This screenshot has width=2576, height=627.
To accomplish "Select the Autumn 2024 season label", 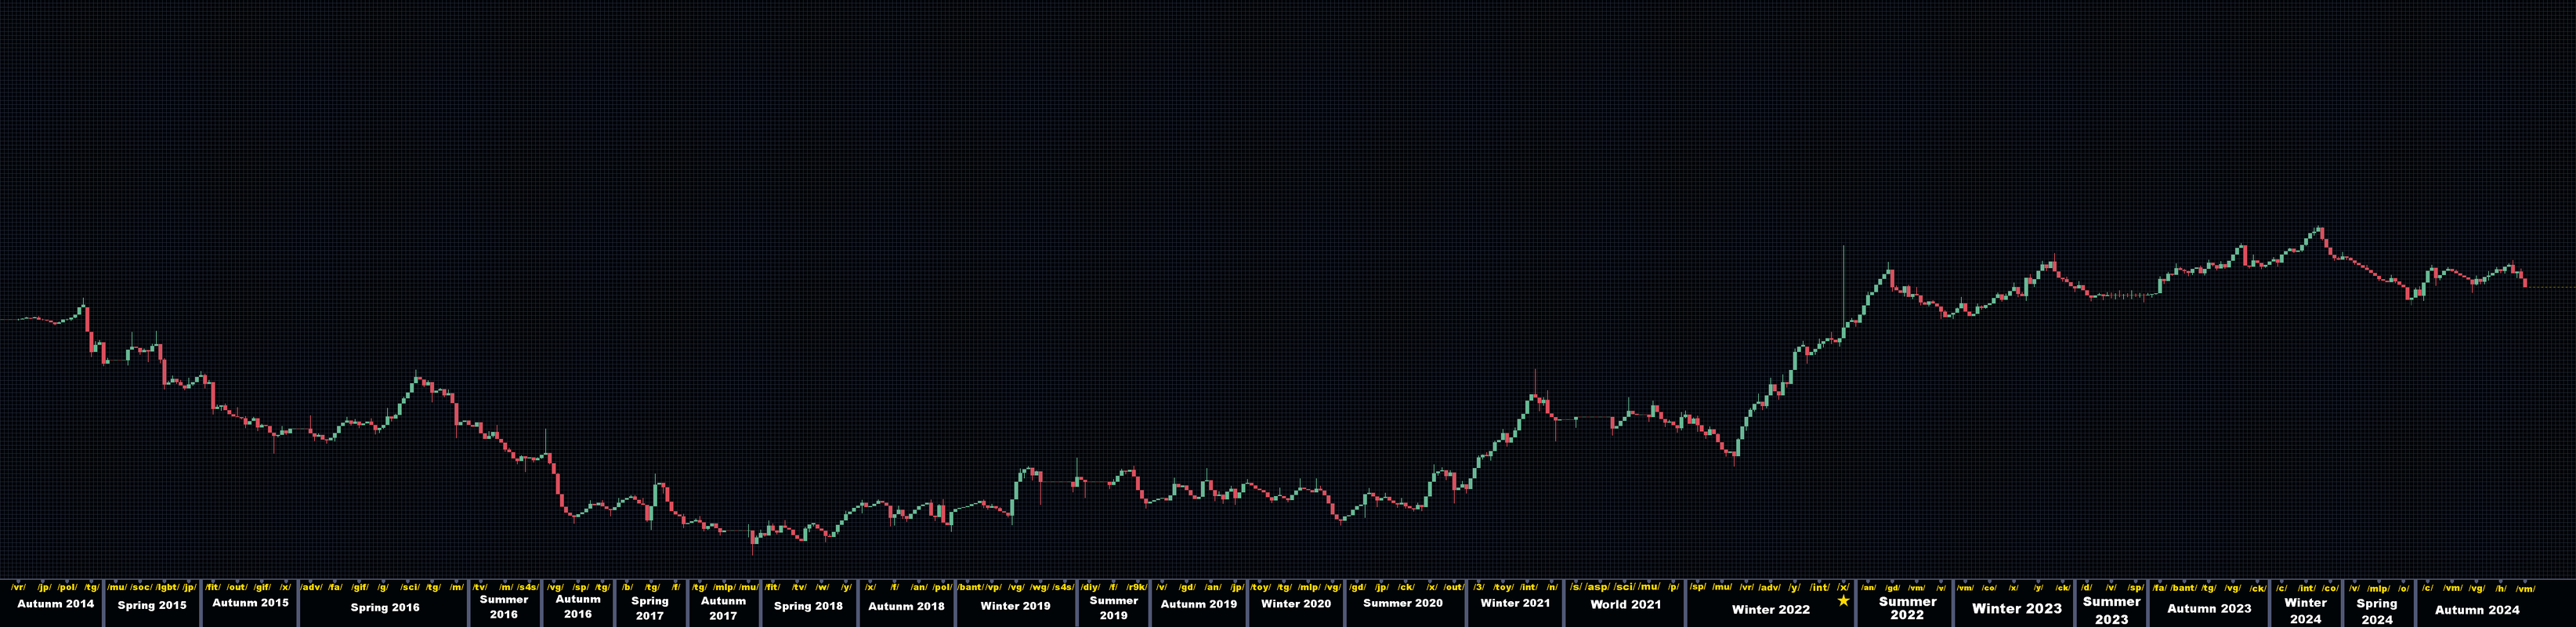I will click(2477, 609).
